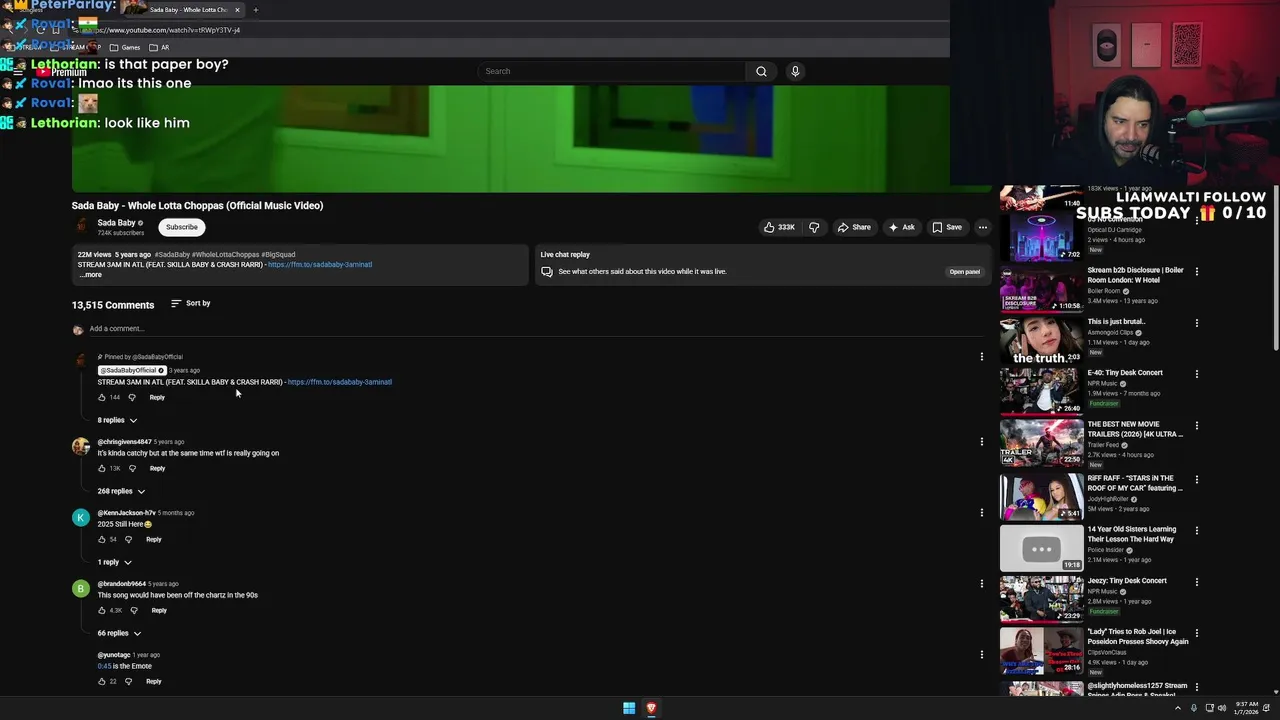Image resolution: width=1280 pixels, height=720 pixels.
Task: Dislike brandonb9664's comment
Action: 134,610
